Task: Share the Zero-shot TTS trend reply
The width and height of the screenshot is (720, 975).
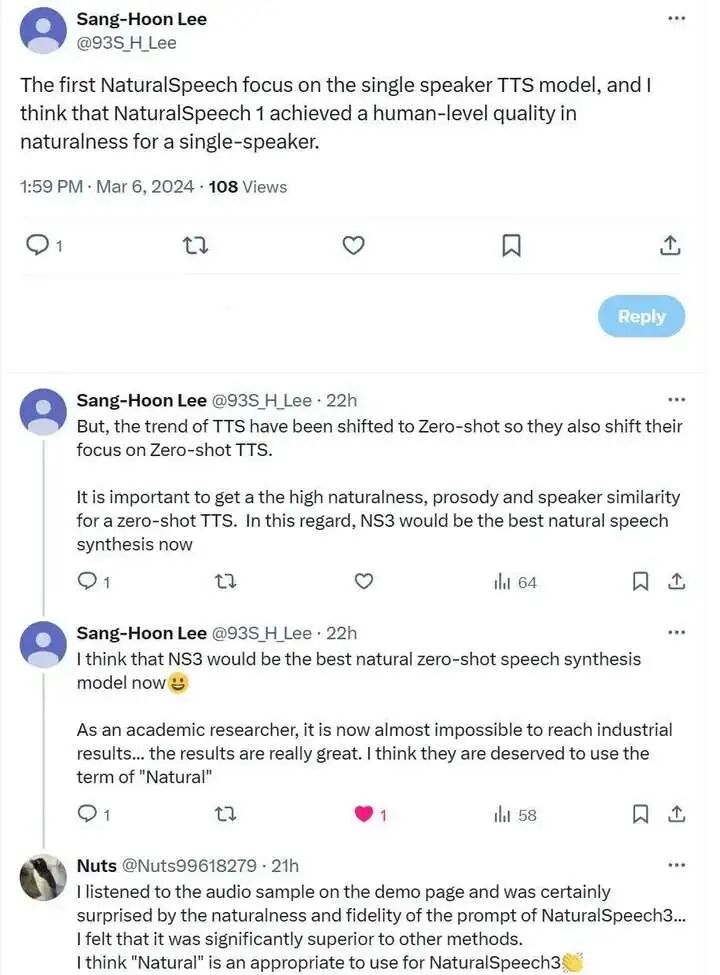Action: point(676,581)
